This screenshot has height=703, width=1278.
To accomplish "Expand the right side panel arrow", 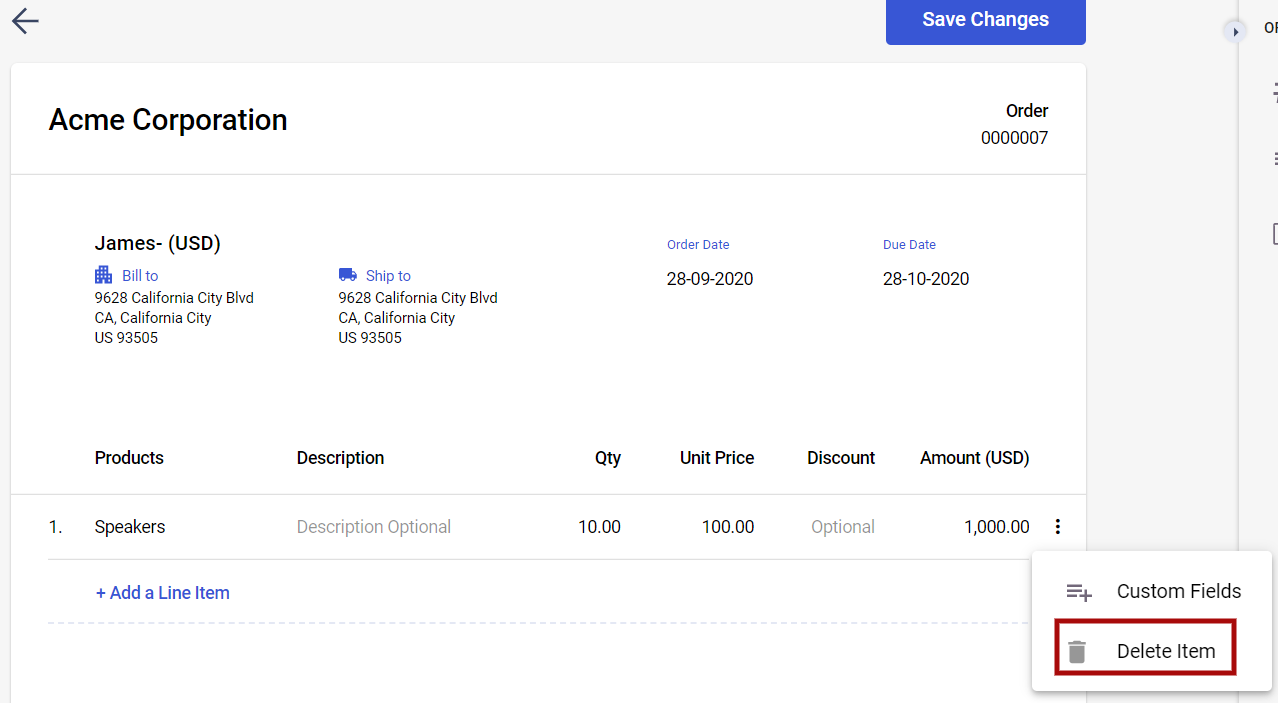I will 1235,32.
